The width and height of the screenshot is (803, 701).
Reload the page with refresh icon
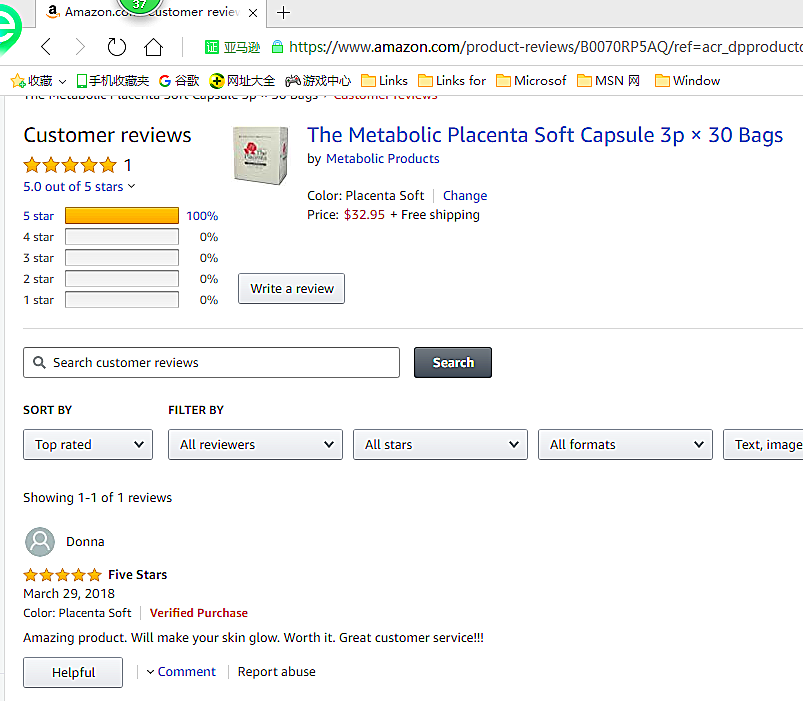tap(117, 47)
